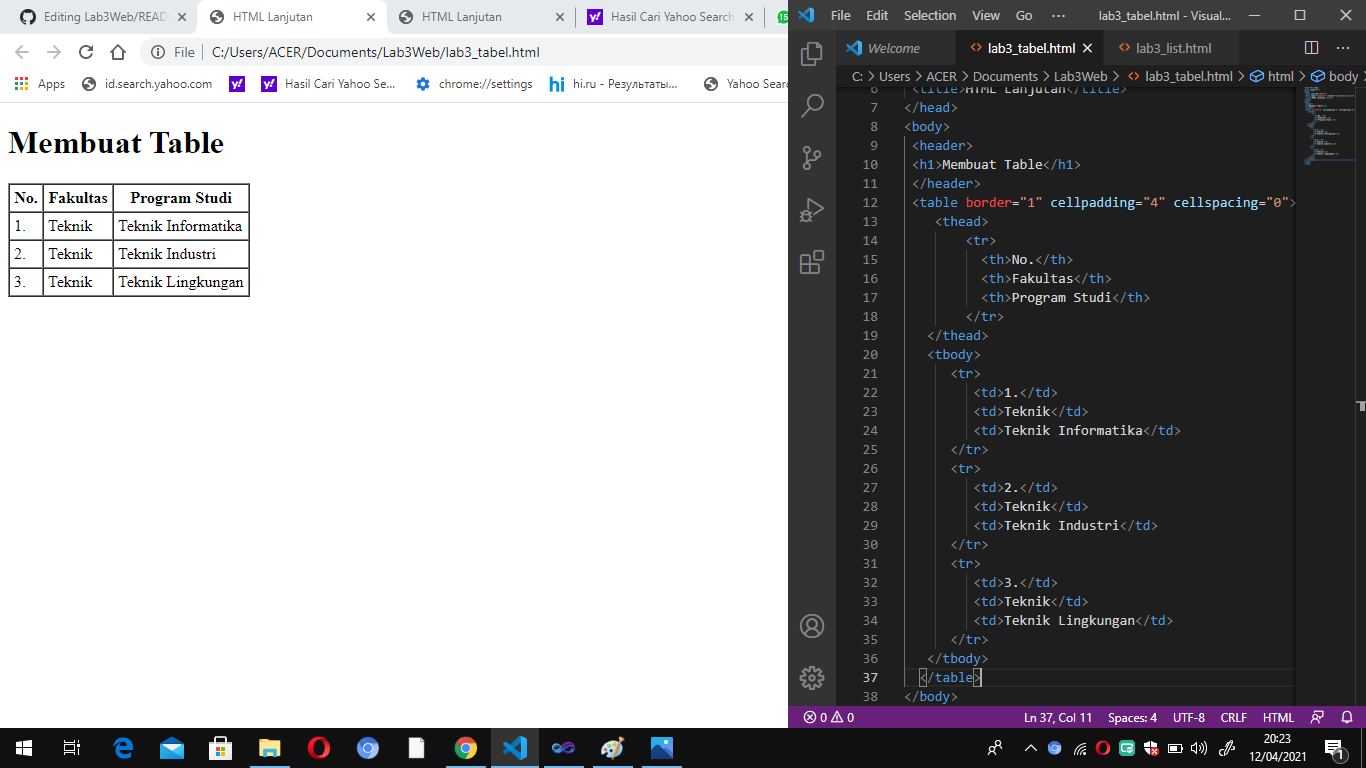1366x768 pixels.
Task: Select indentation via Spaces: 4
Action: [1132, 717]
